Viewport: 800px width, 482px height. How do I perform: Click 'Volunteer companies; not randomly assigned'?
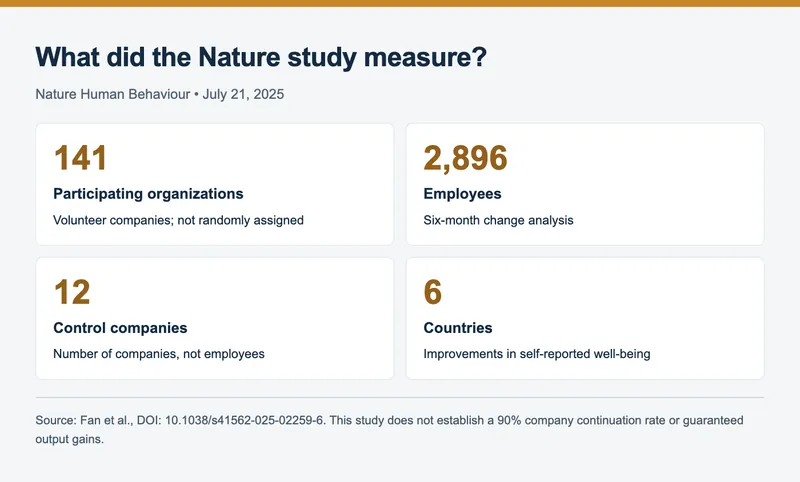point(179,220)
